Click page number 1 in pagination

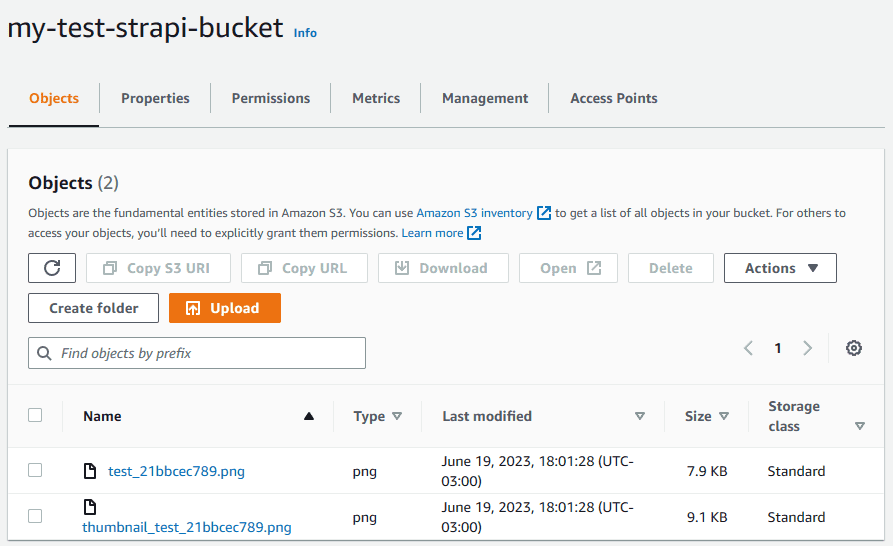(778, 348)
